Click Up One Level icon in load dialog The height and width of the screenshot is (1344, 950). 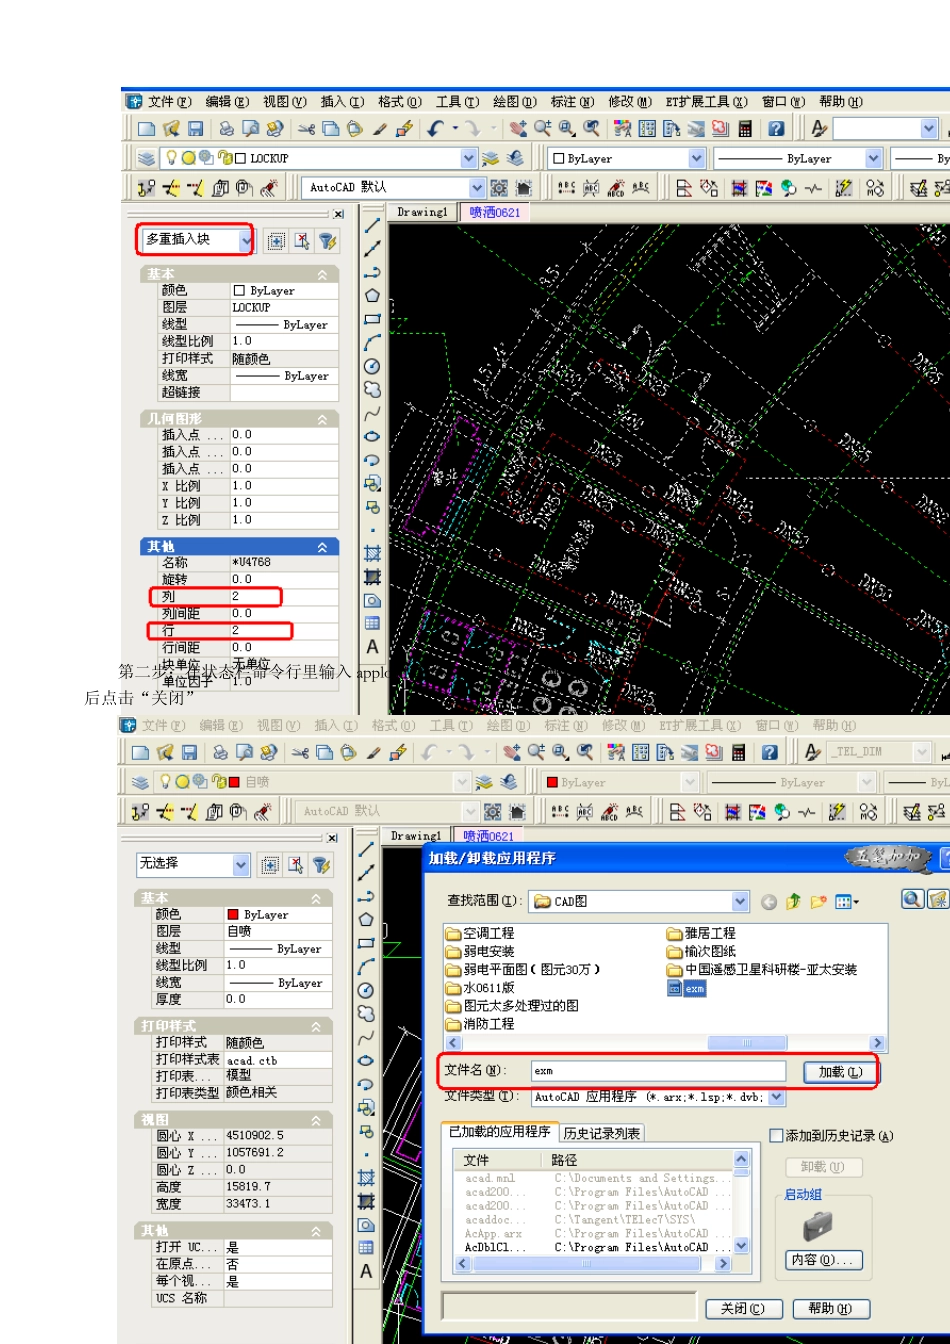tap(793, 902)
